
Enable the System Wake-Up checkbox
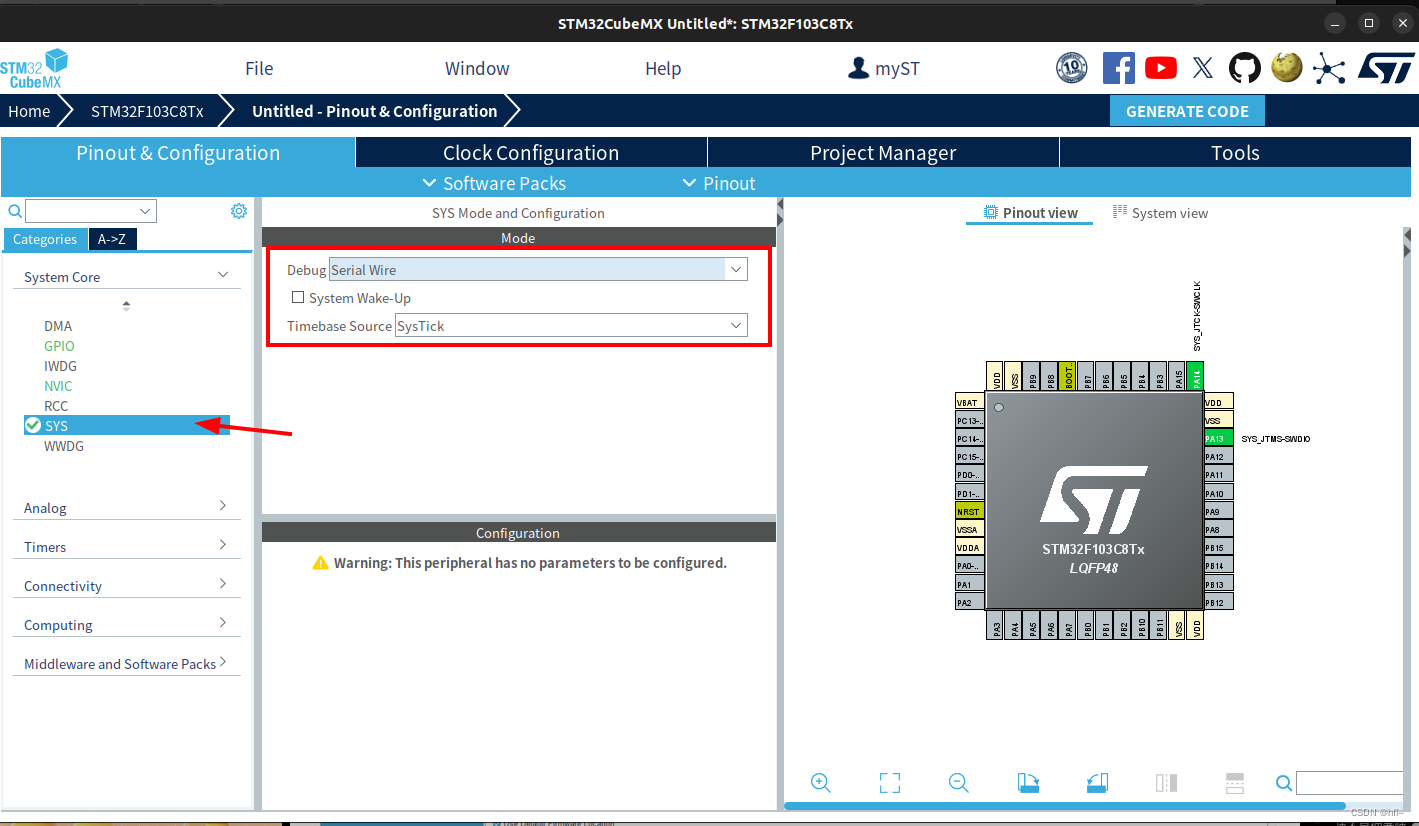[x=298, y=297]
